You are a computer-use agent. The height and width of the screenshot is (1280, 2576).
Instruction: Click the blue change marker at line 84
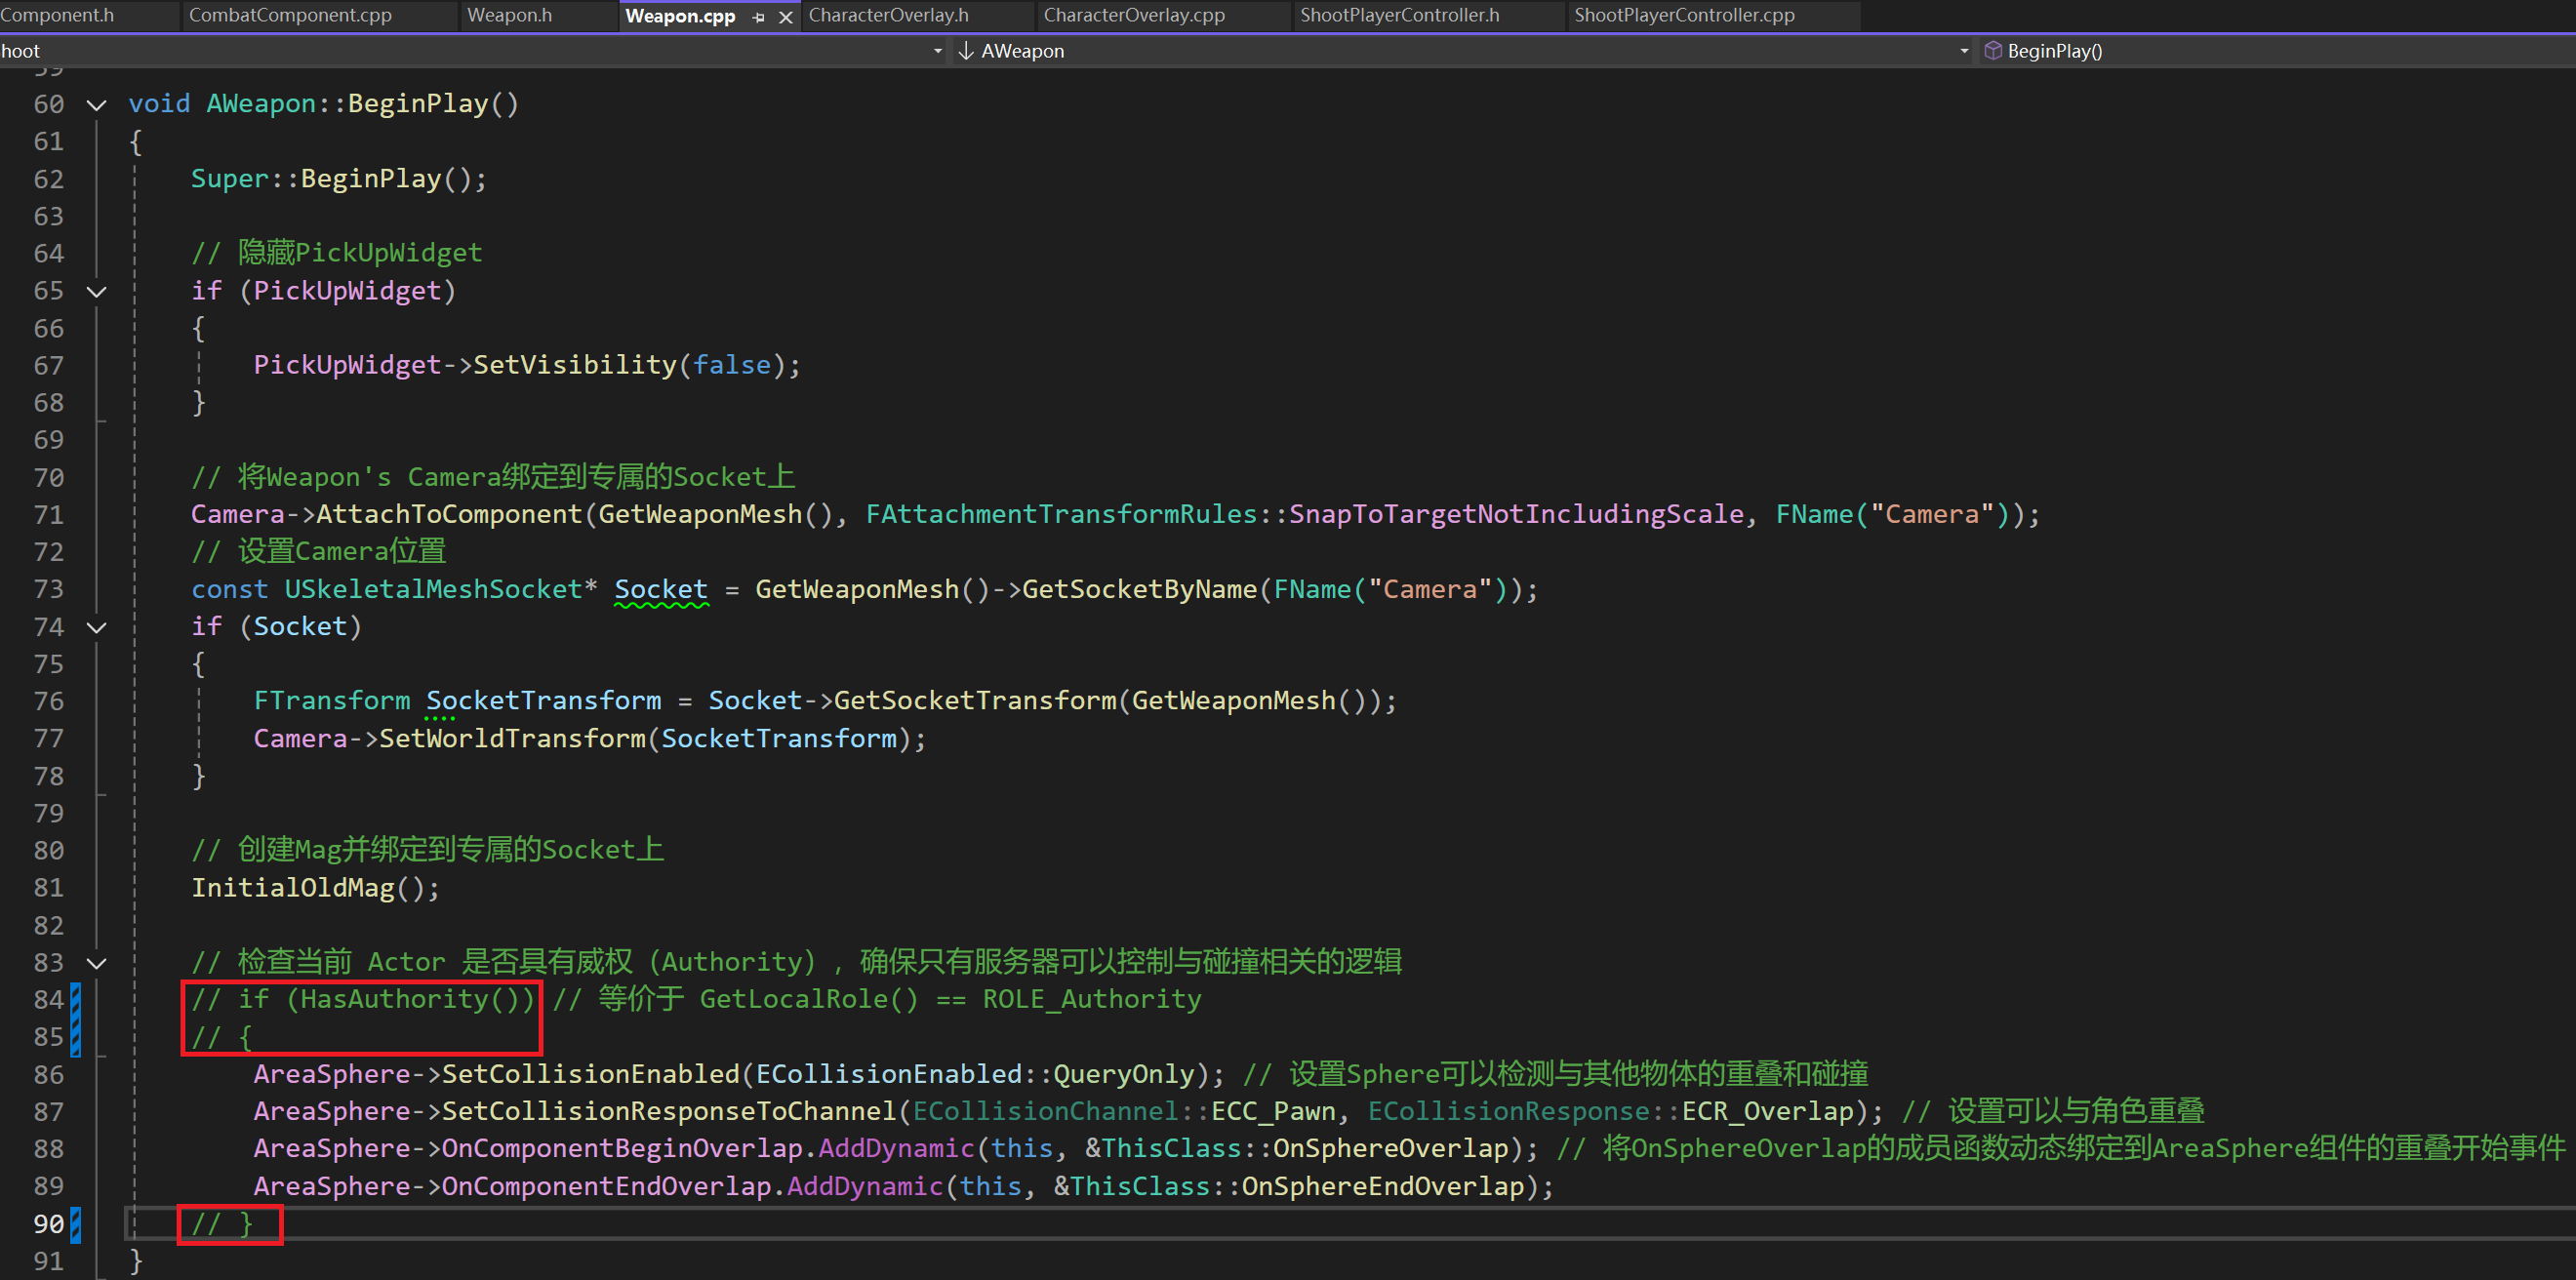tap(76, 1000)
